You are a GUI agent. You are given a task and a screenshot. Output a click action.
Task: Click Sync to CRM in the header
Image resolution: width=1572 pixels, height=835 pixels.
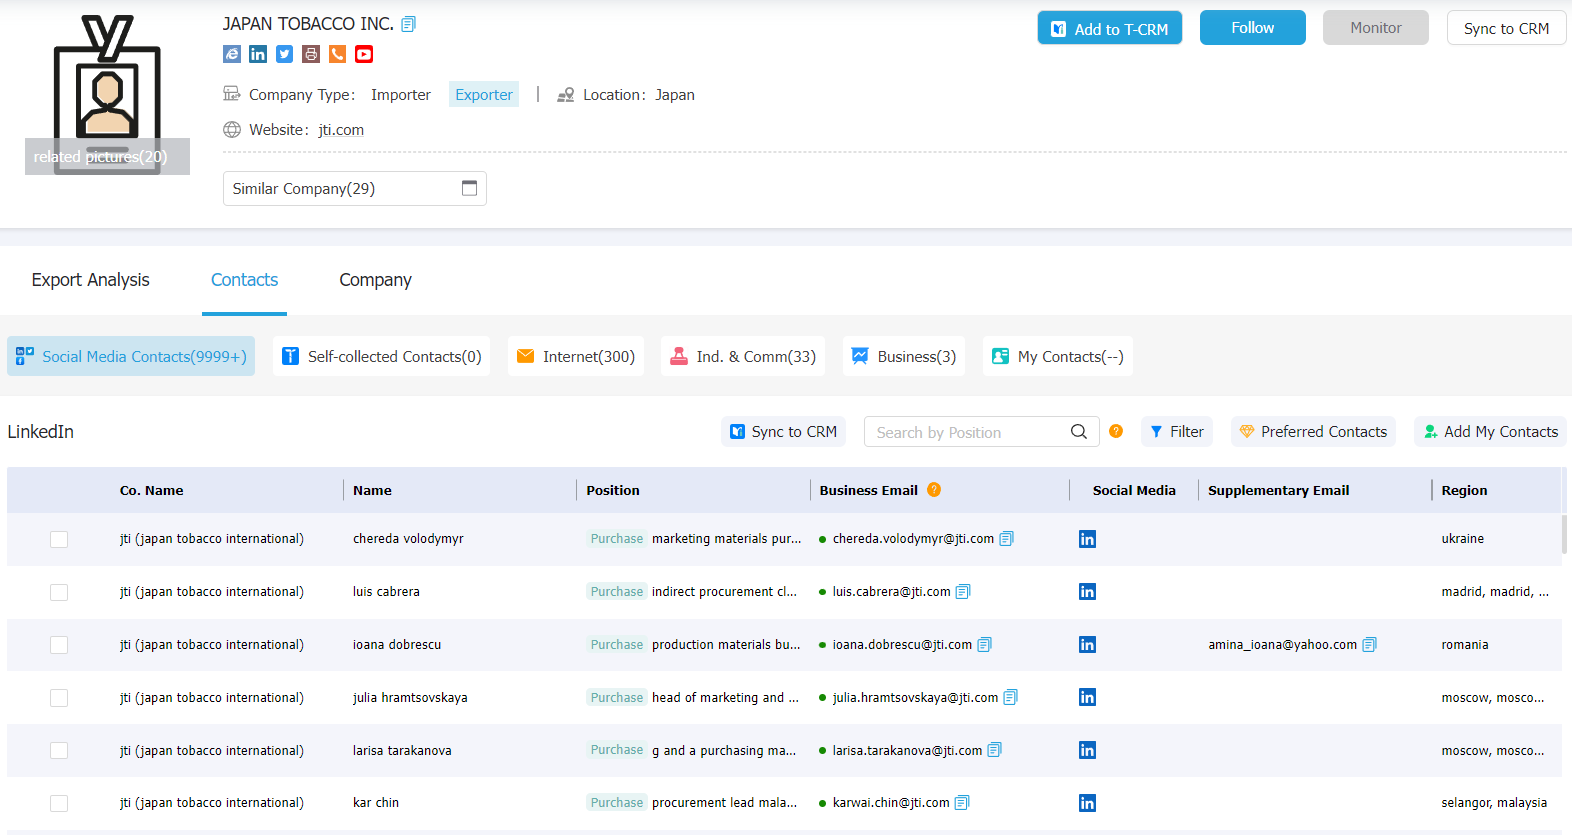pyautogui.click(x=1506, y=28)
